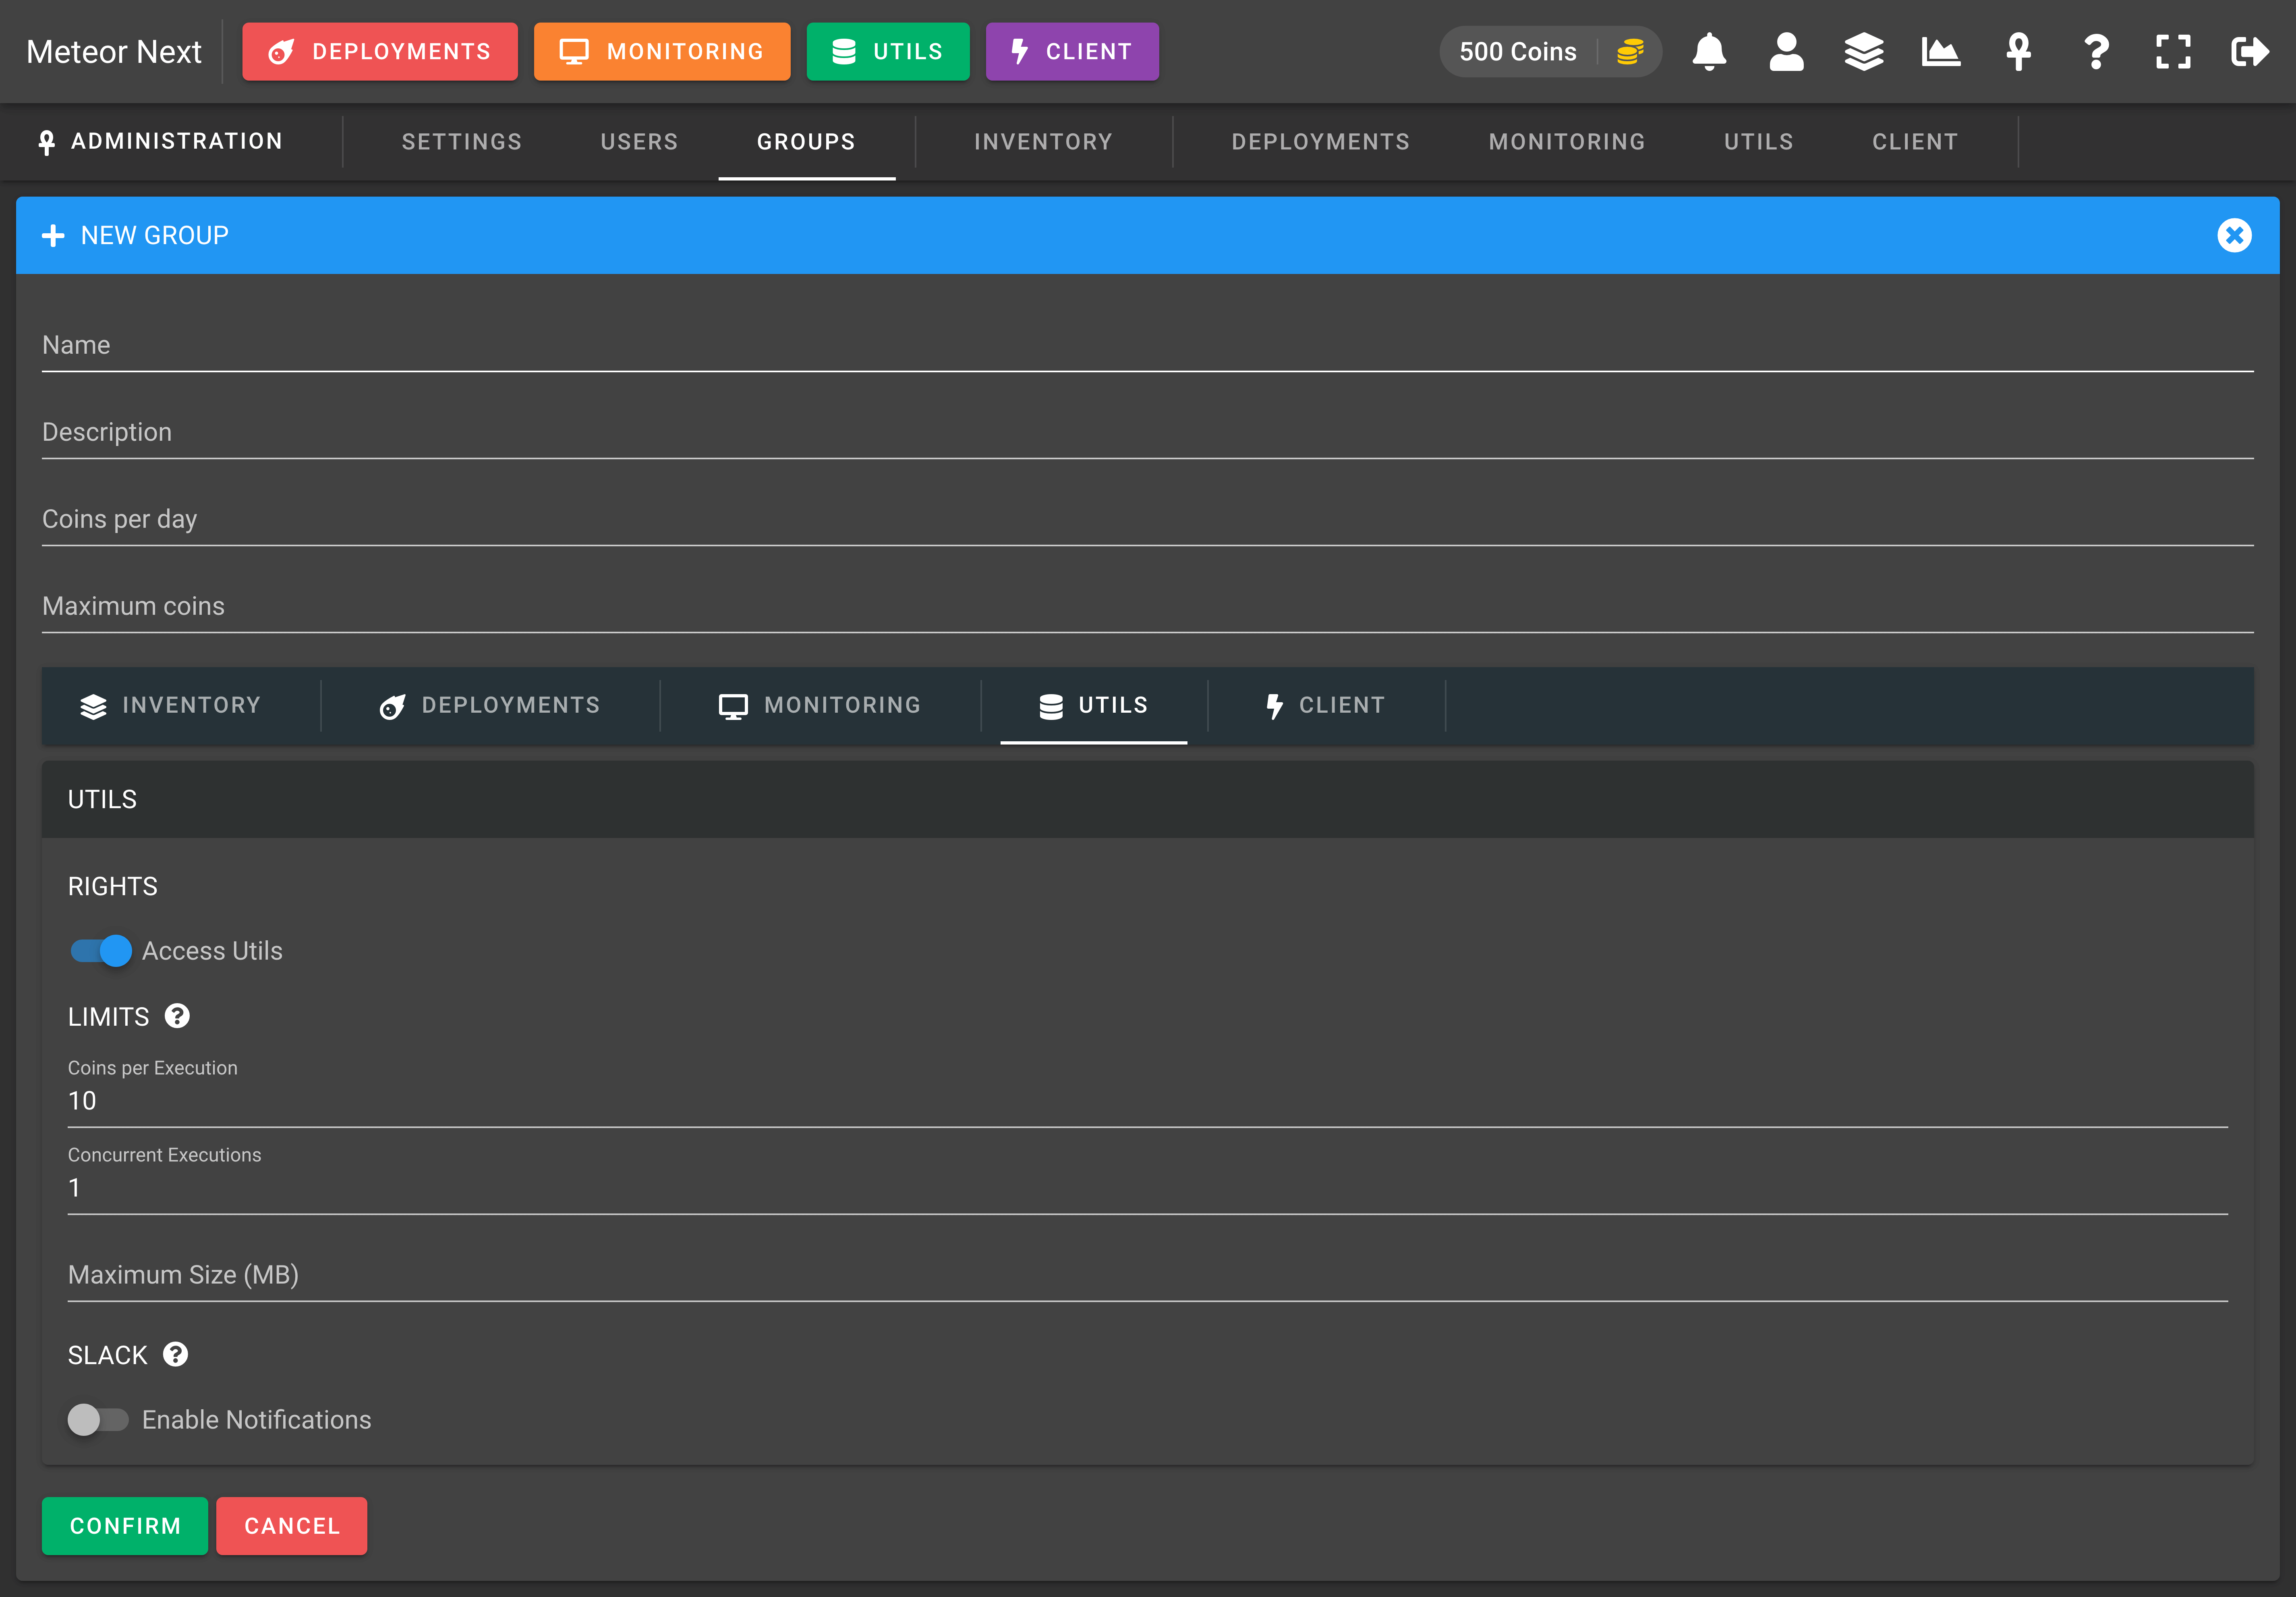The image size is (2296, 1597).
Task: Click the UTILS card heading
Action: (x=102, y=800)
